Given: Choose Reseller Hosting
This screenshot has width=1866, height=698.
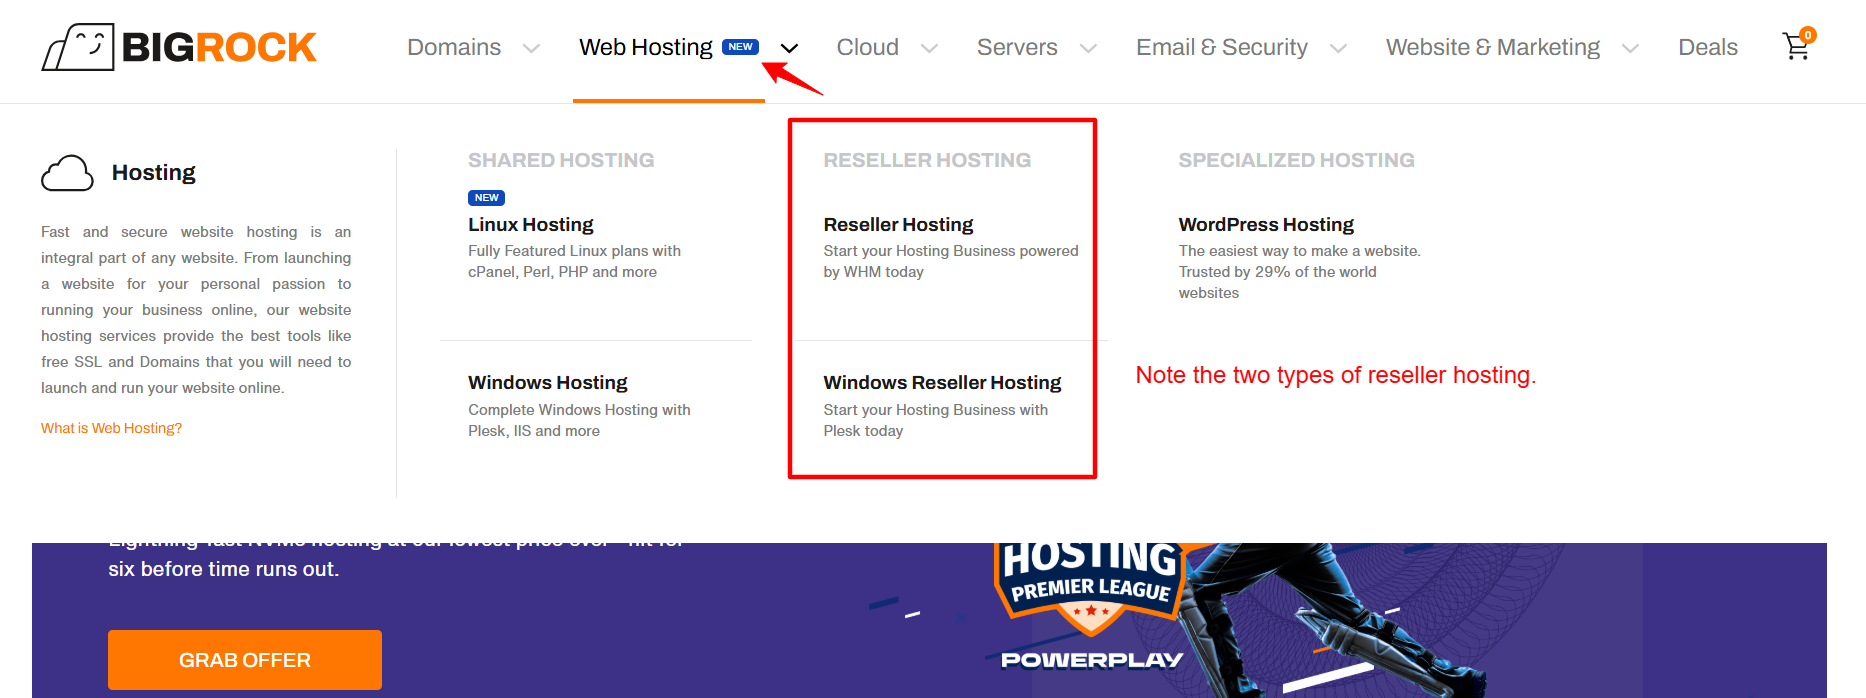Looking at the screenshot, I should pos(898,225).
